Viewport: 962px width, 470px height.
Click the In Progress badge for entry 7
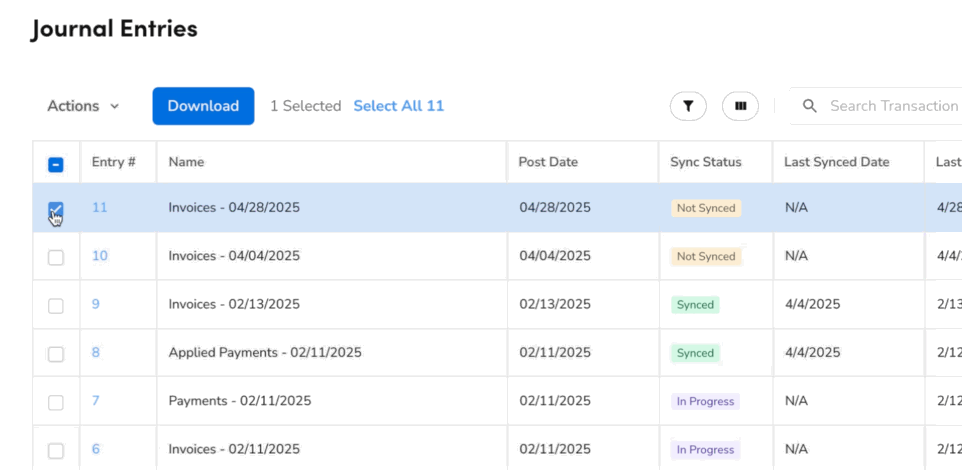pyautogui.click(x=705, y=402)
